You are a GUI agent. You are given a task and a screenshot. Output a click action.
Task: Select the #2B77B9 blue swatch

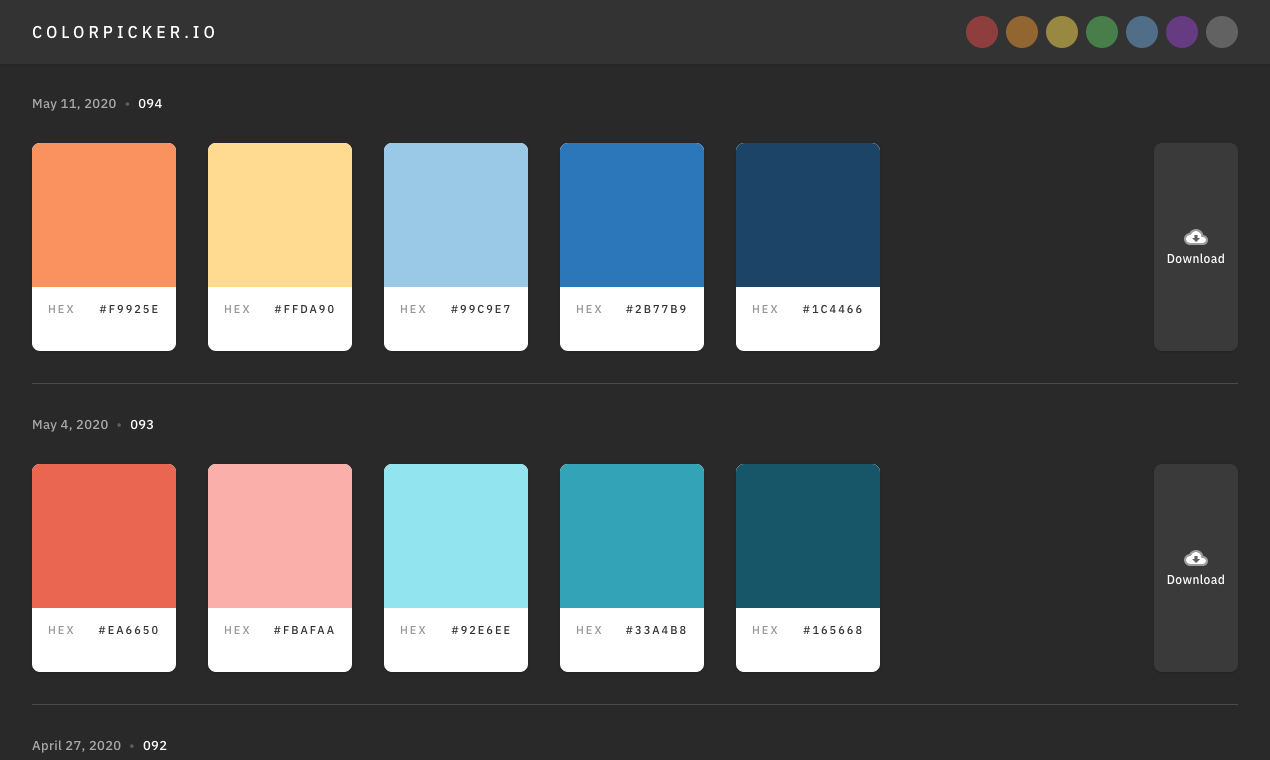632,214
